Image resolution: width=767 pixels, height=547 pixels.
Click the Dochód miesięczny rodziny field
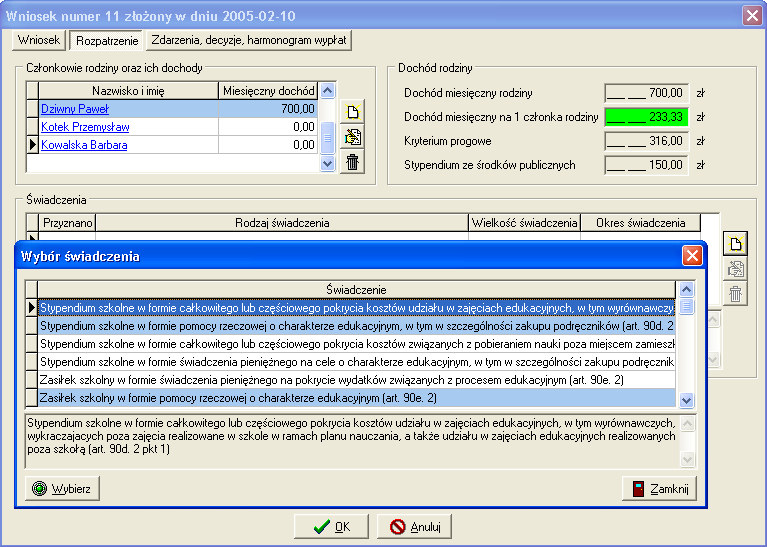(647, 93)
